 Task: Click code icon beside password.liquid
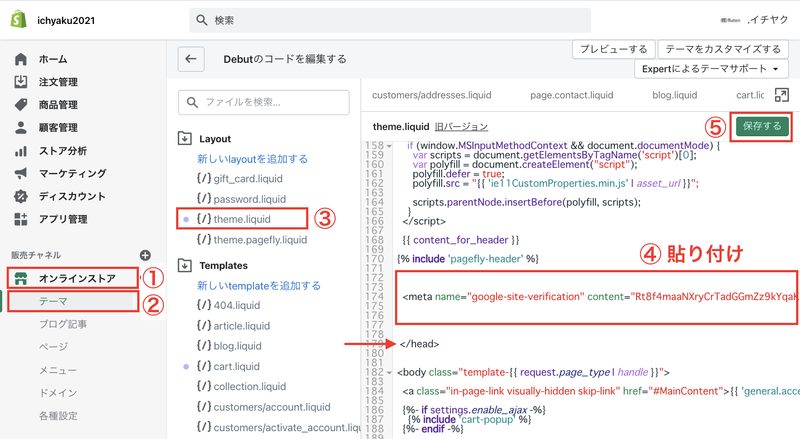[204, 199]
